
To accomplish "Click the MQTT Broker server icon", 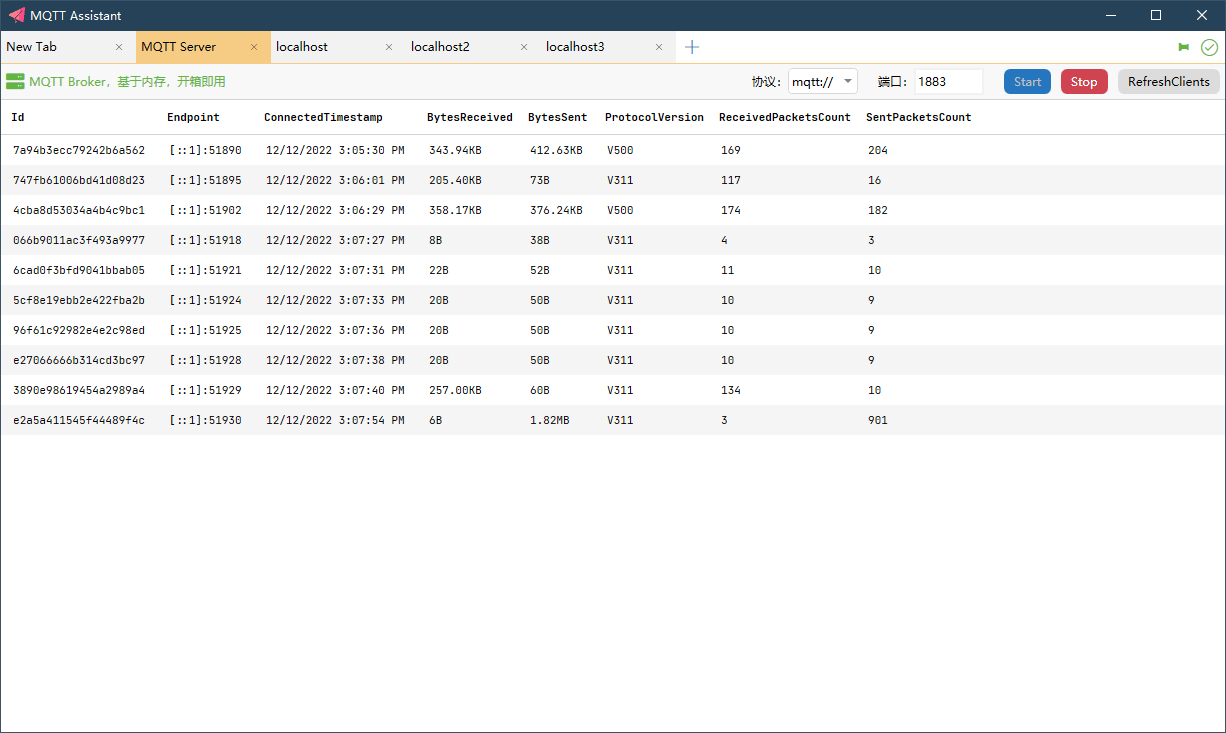I will coord(15,82).
